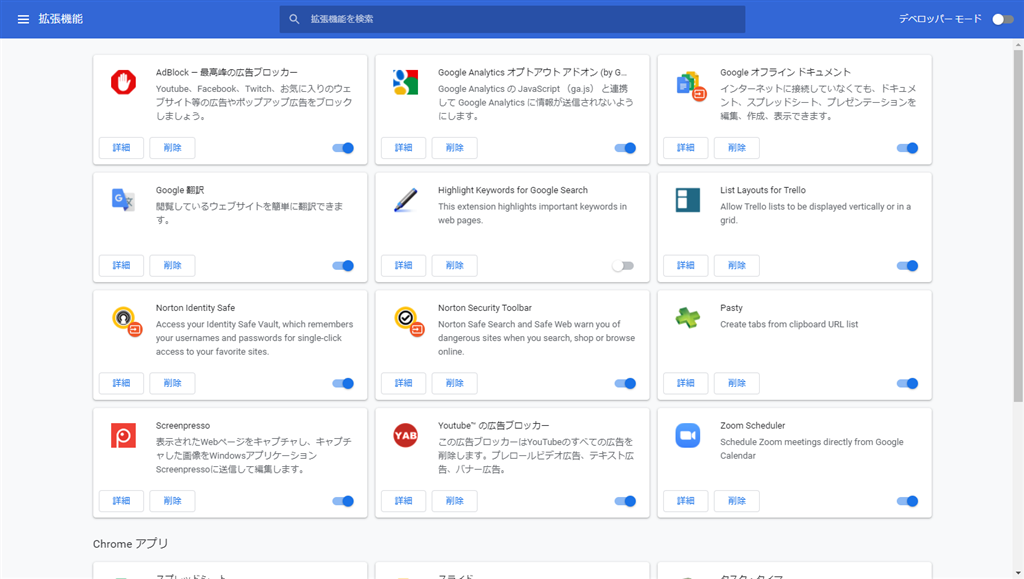Remove the Screenpresso extension
The height and width of the screenshot is (579, 1024).
click(x=172, y=501)
